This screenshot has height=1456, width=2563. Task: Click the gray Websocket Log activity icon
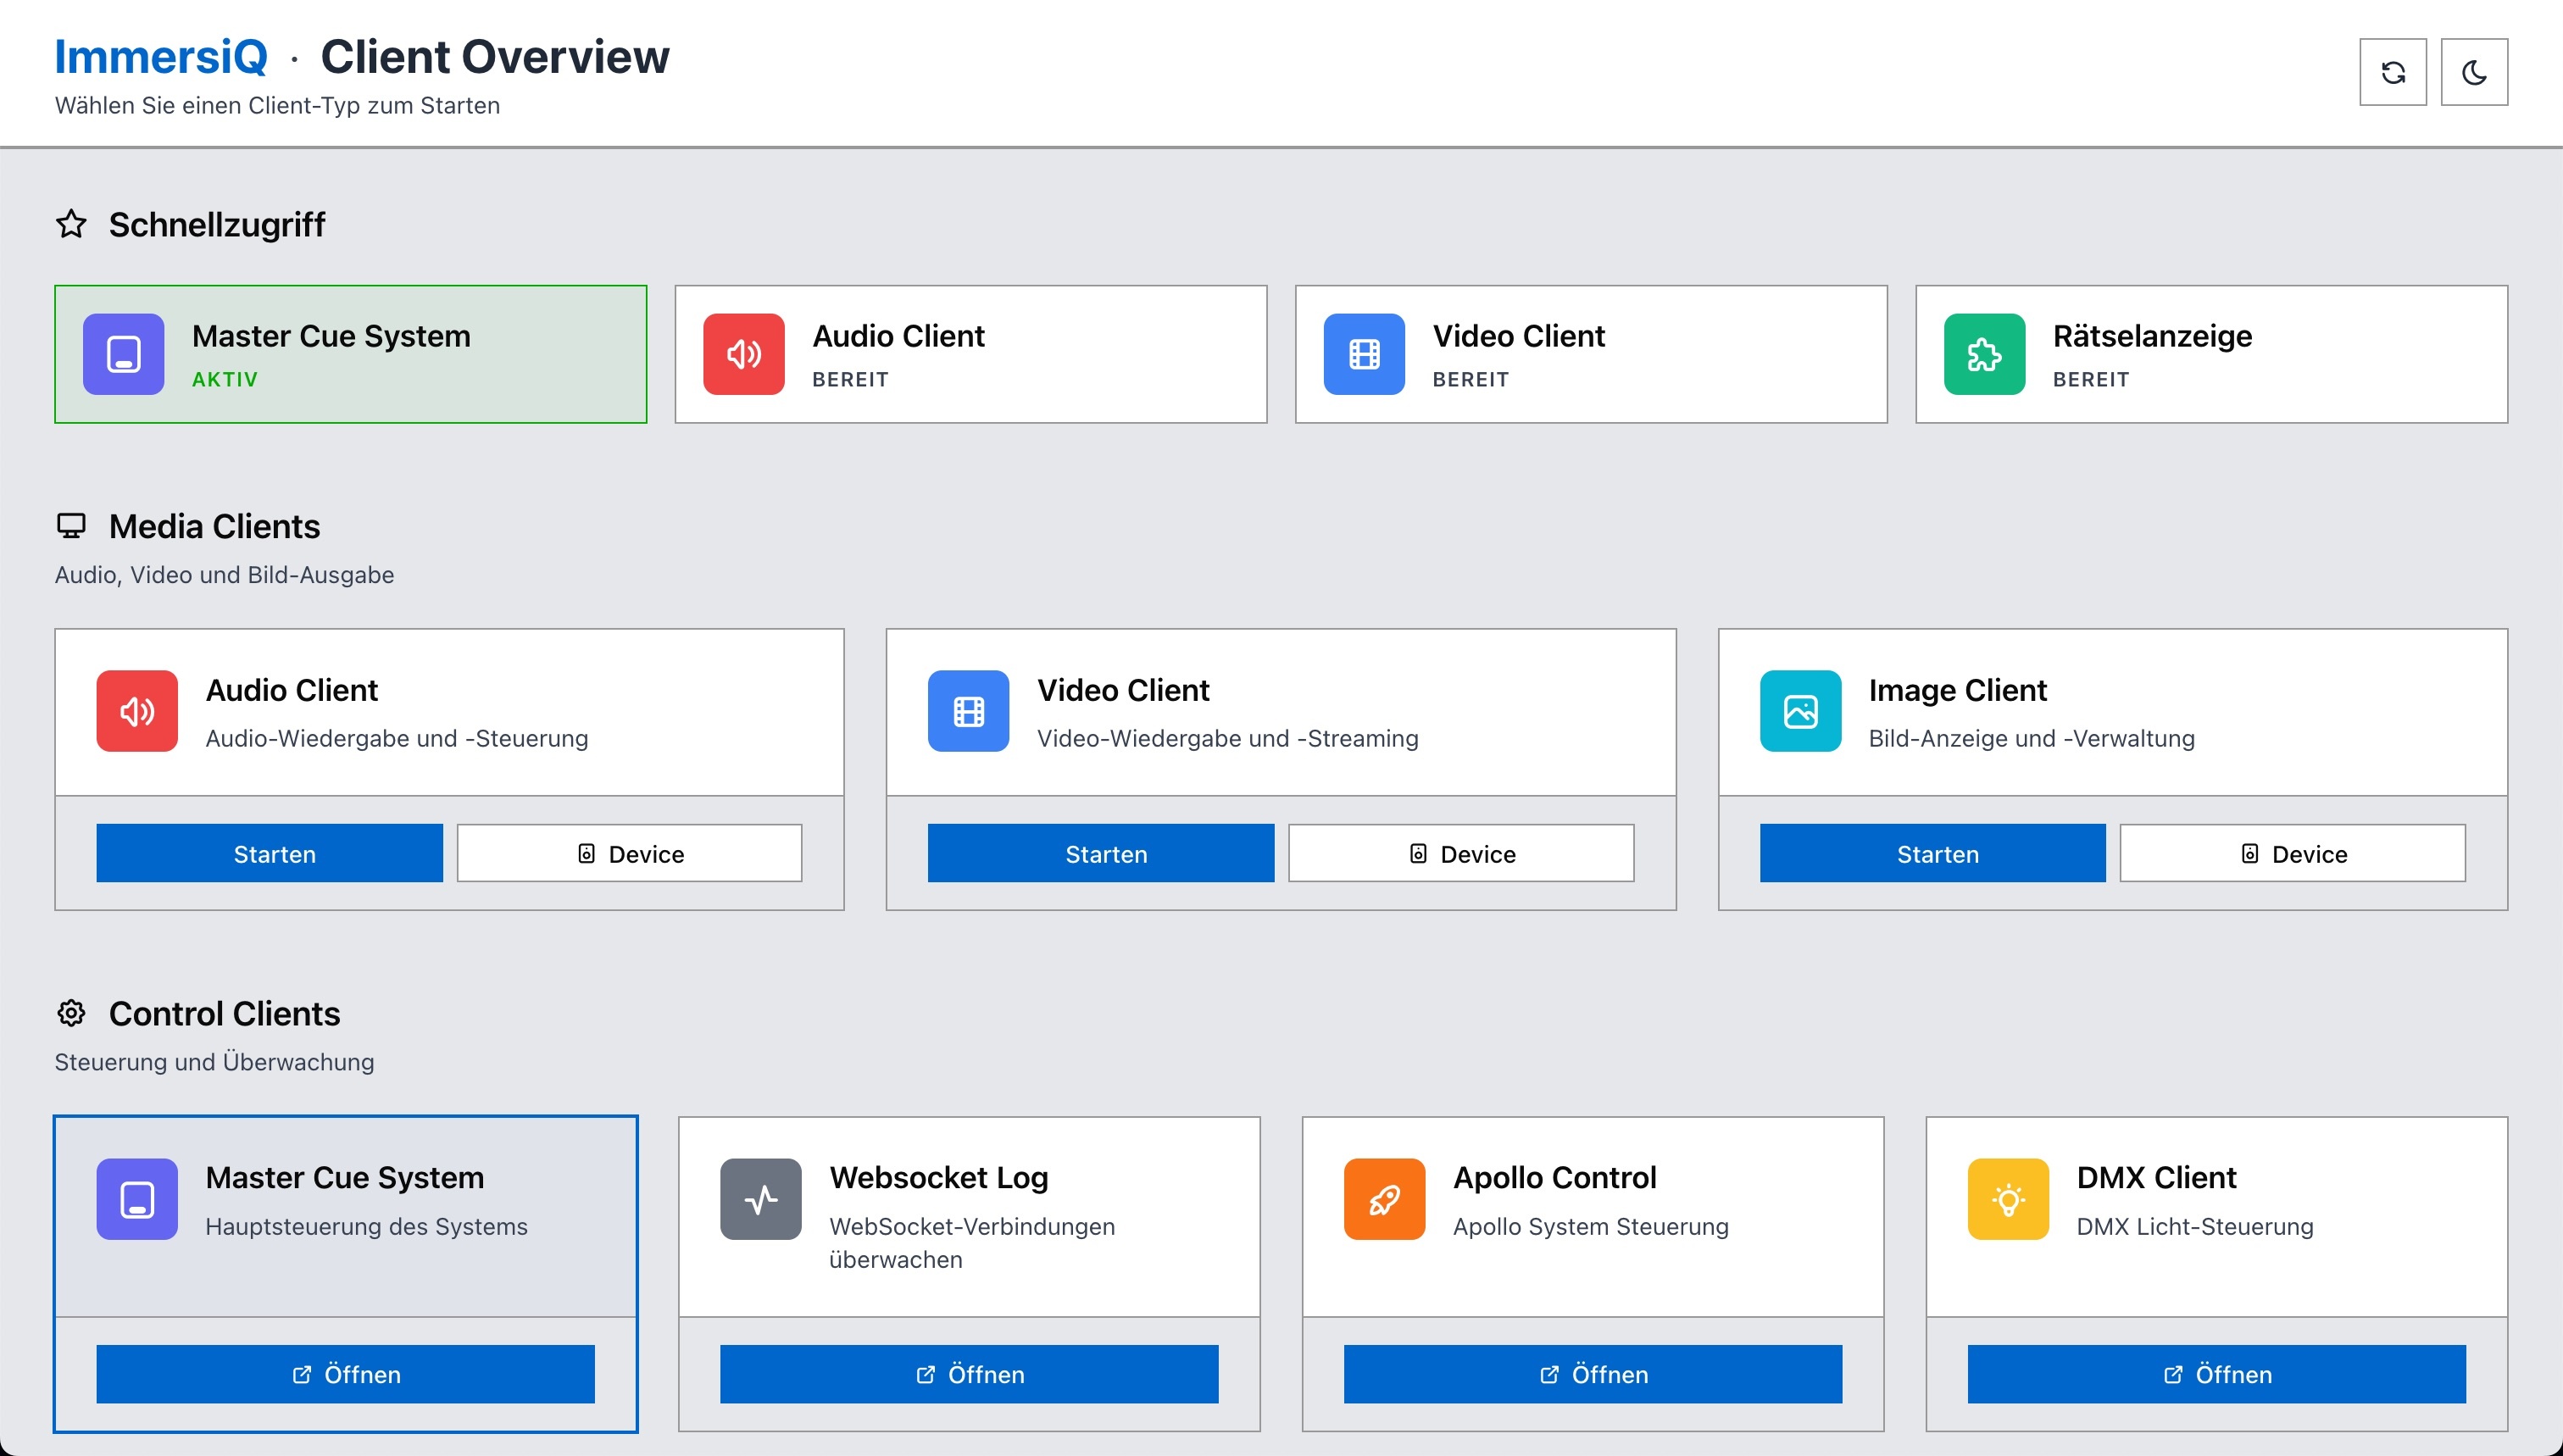tap(760, 1199)
